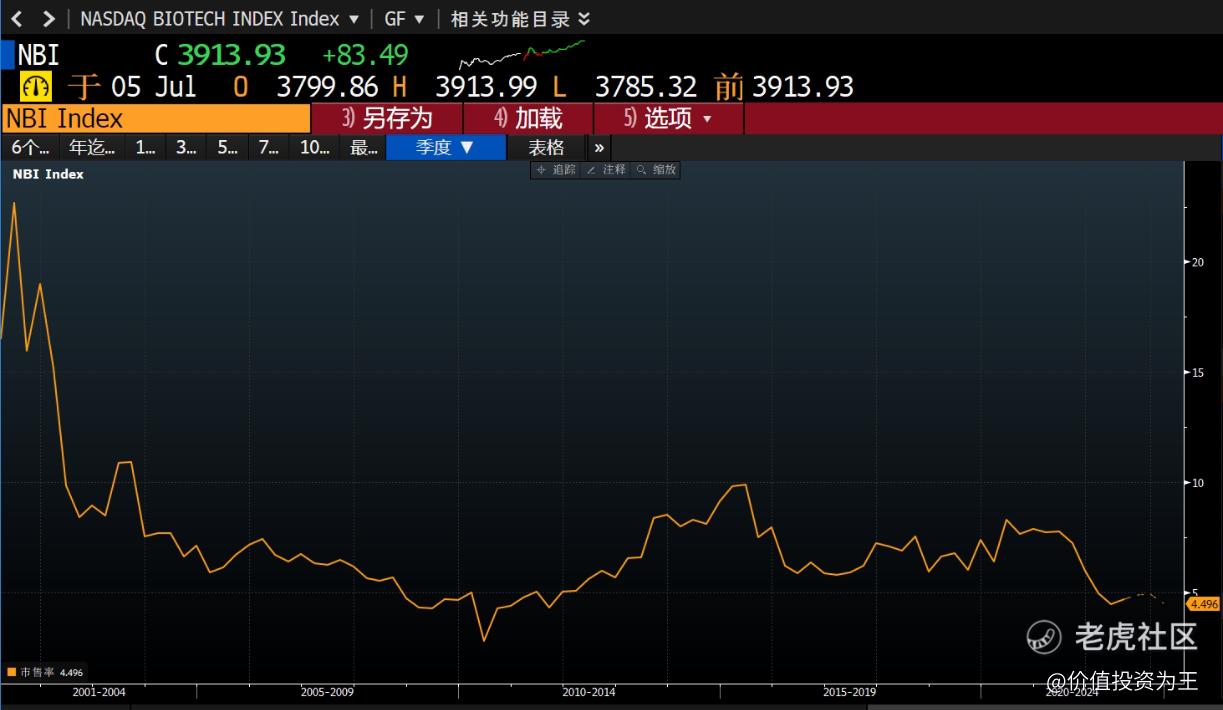Enable 追踪 tracking crosshair tool
1223x710 pixels.
tap(556, 170)
